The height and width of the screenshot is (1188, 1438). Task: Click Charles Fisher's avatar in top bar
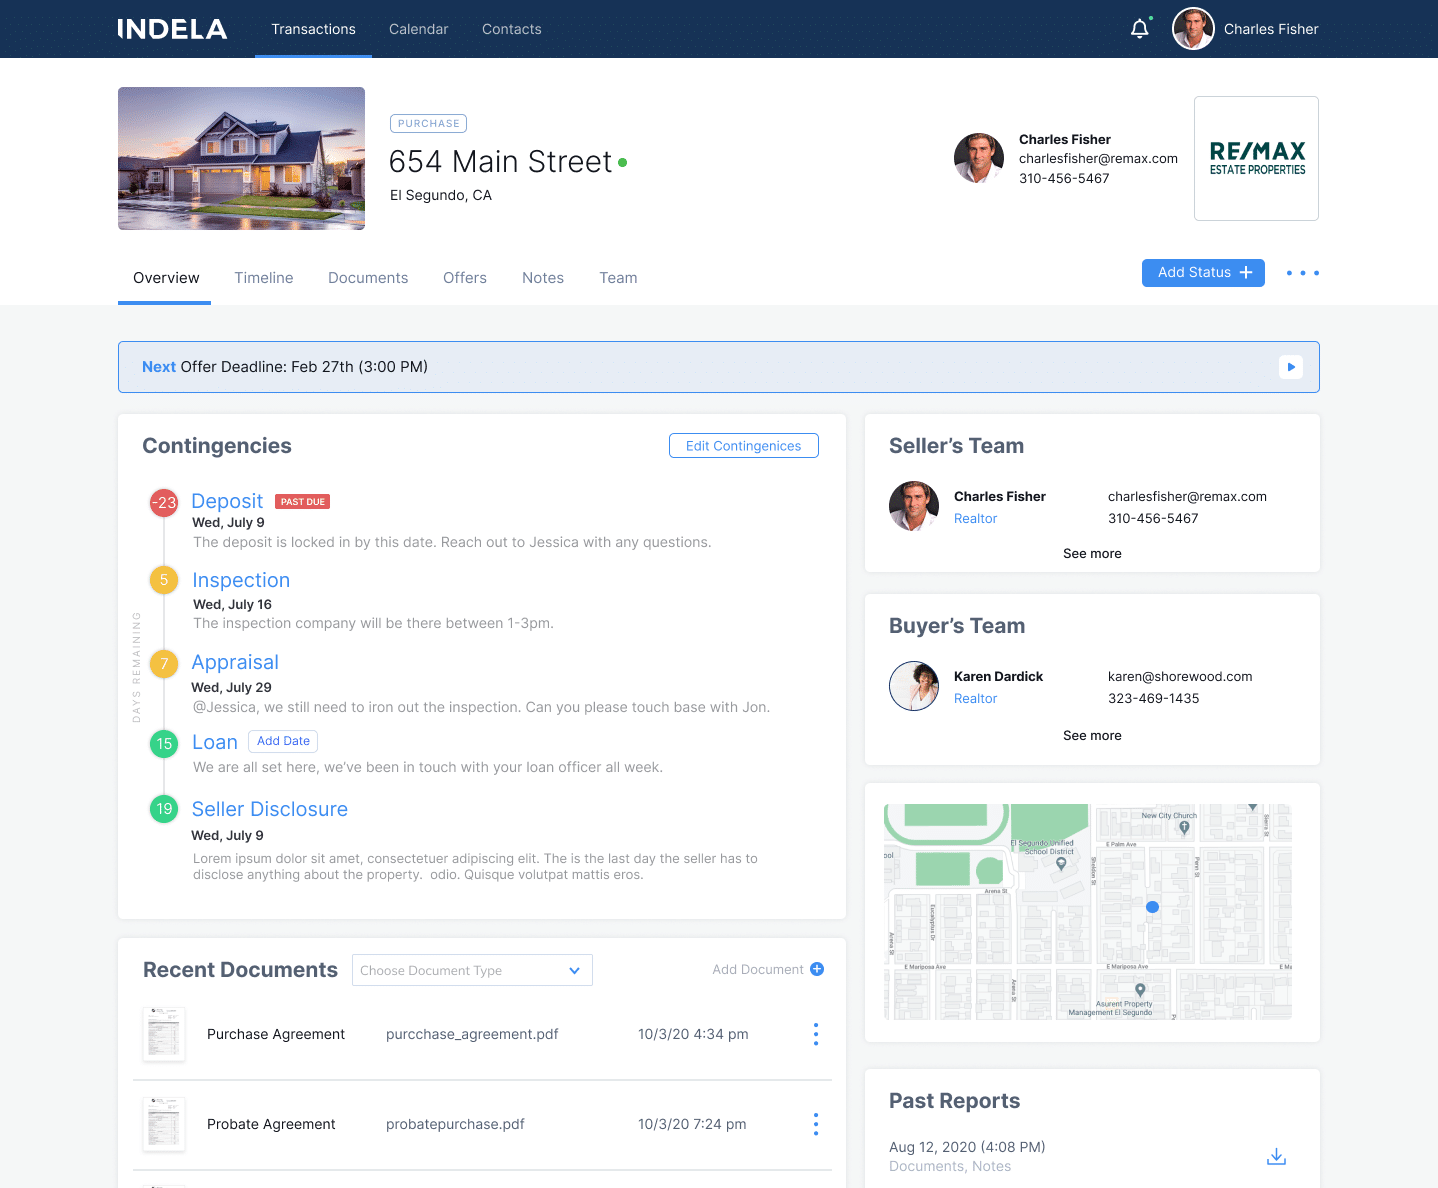1193,29
